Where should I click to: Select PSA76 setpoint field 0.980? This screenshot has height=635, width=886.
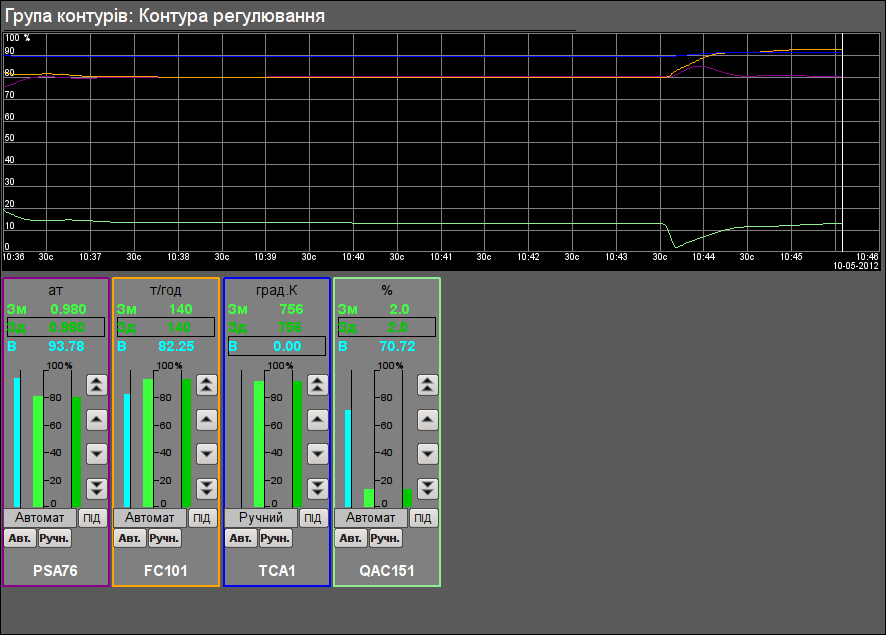point(56,327)
